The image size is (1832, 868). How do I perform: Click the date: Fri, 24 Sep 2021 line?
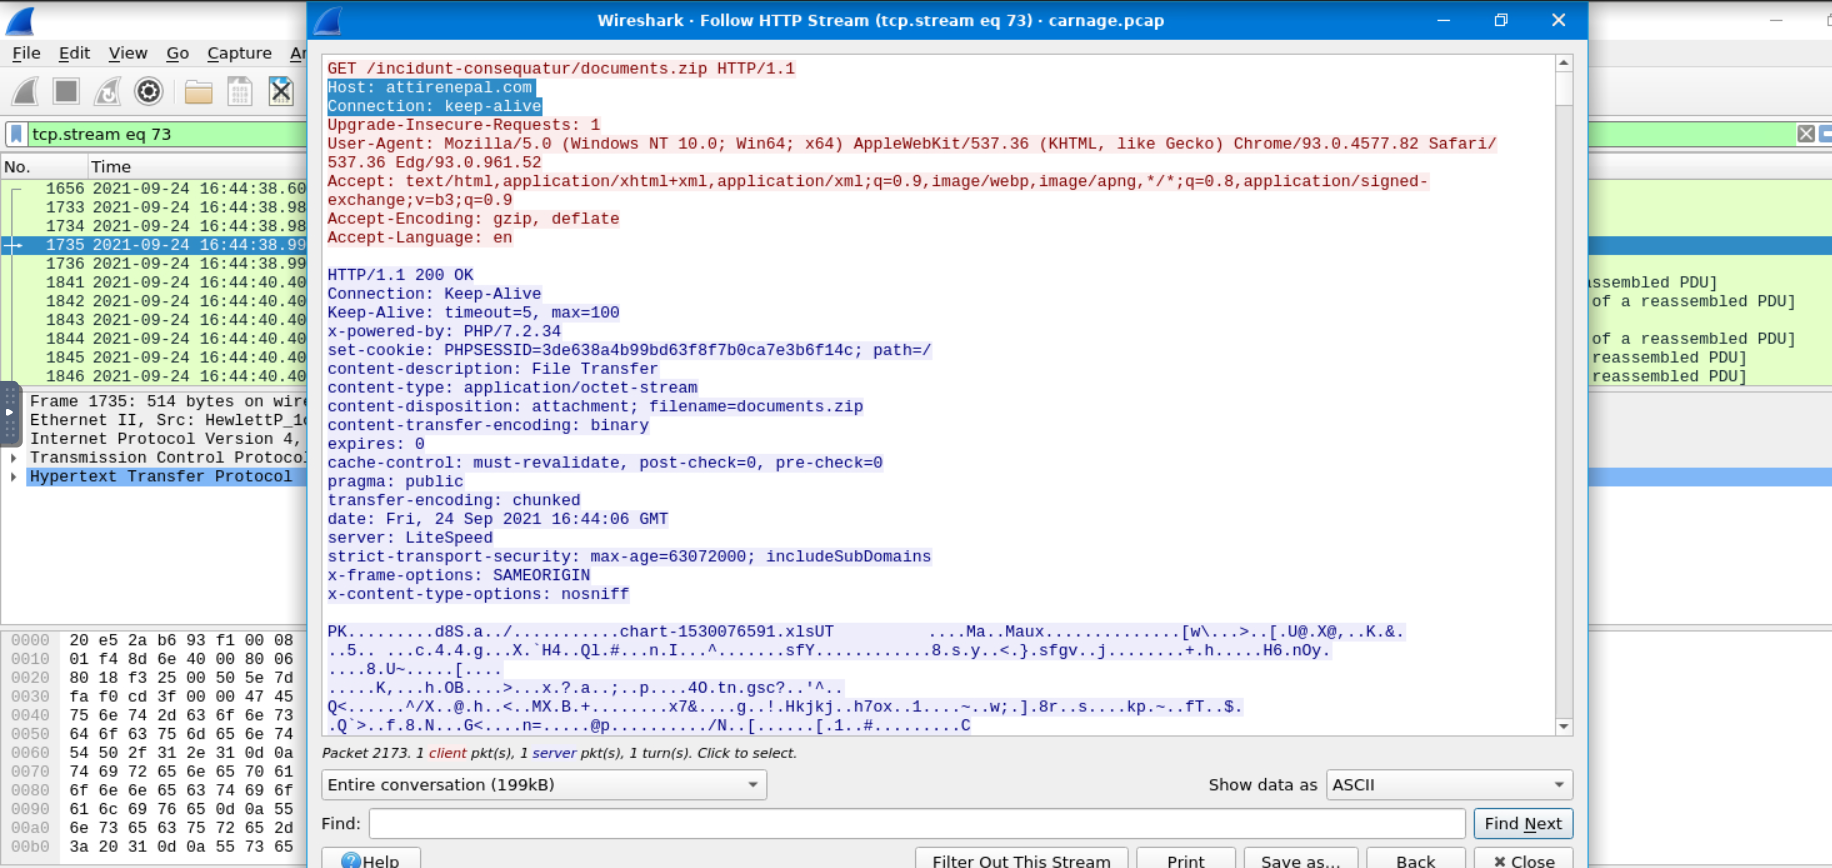coord(498,519)
